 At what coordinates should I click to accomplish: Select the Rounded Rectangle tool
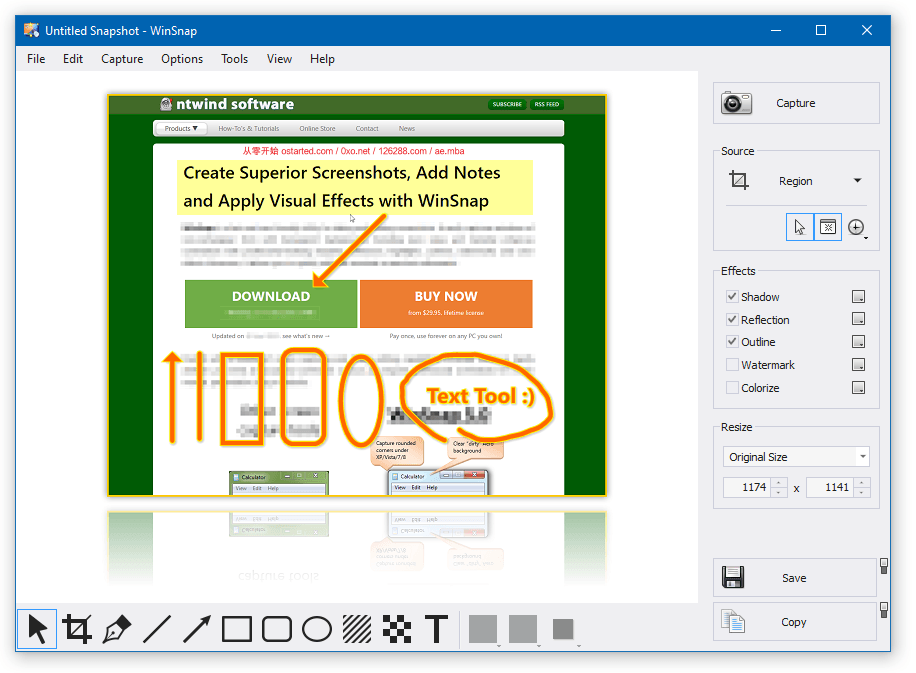point(277,629)
